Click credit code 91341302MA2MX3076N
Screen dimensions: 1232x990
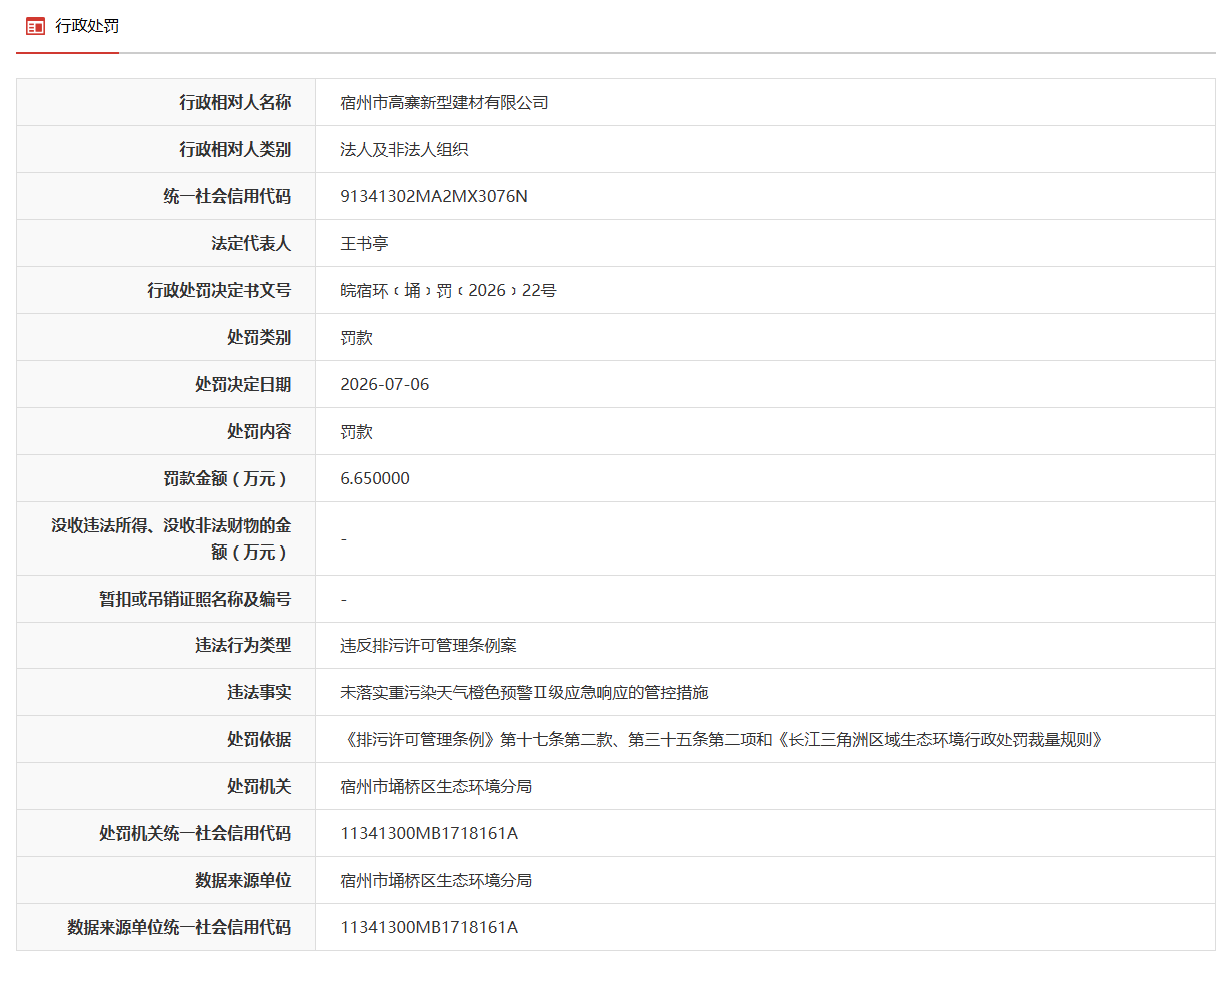click(434, 196)
